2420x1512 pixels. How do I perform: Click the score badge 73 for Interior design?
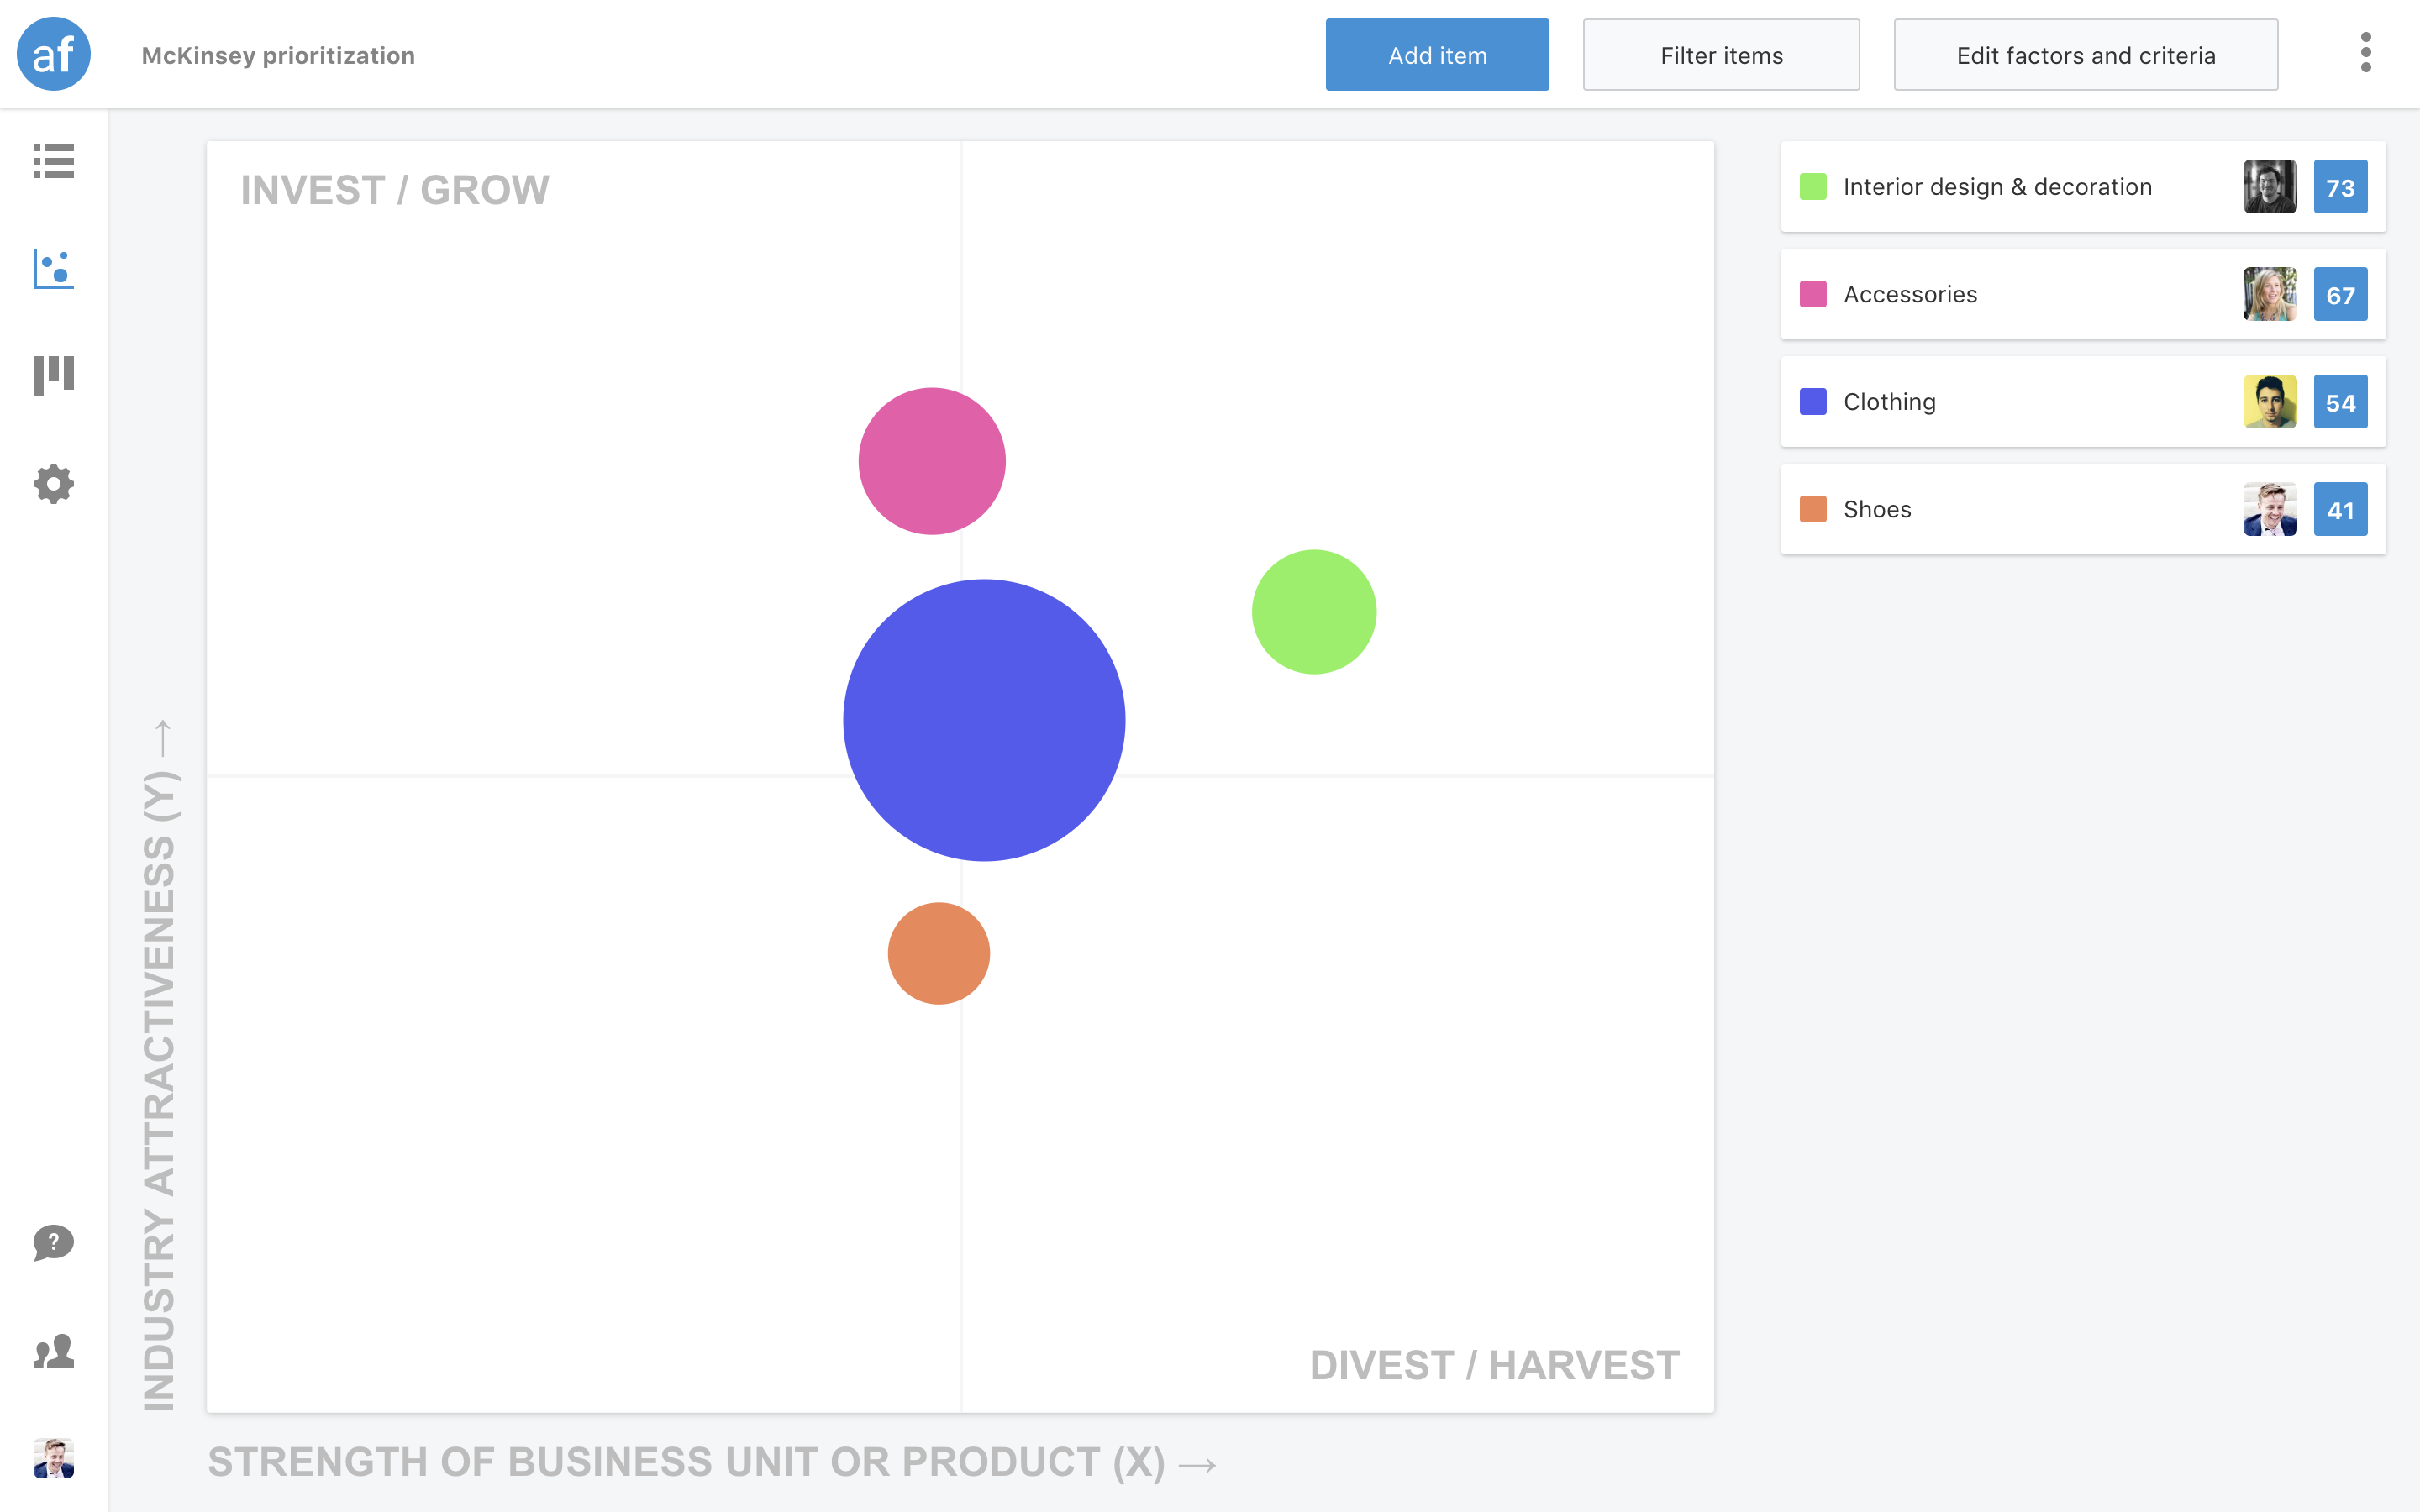tap(2341, 186)
